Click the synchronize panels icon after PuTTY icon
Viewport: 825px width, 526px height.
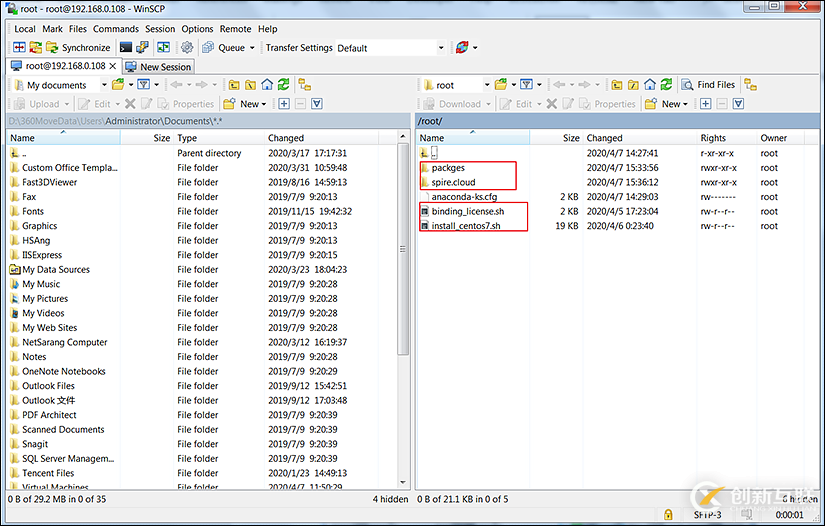(164, 47)
